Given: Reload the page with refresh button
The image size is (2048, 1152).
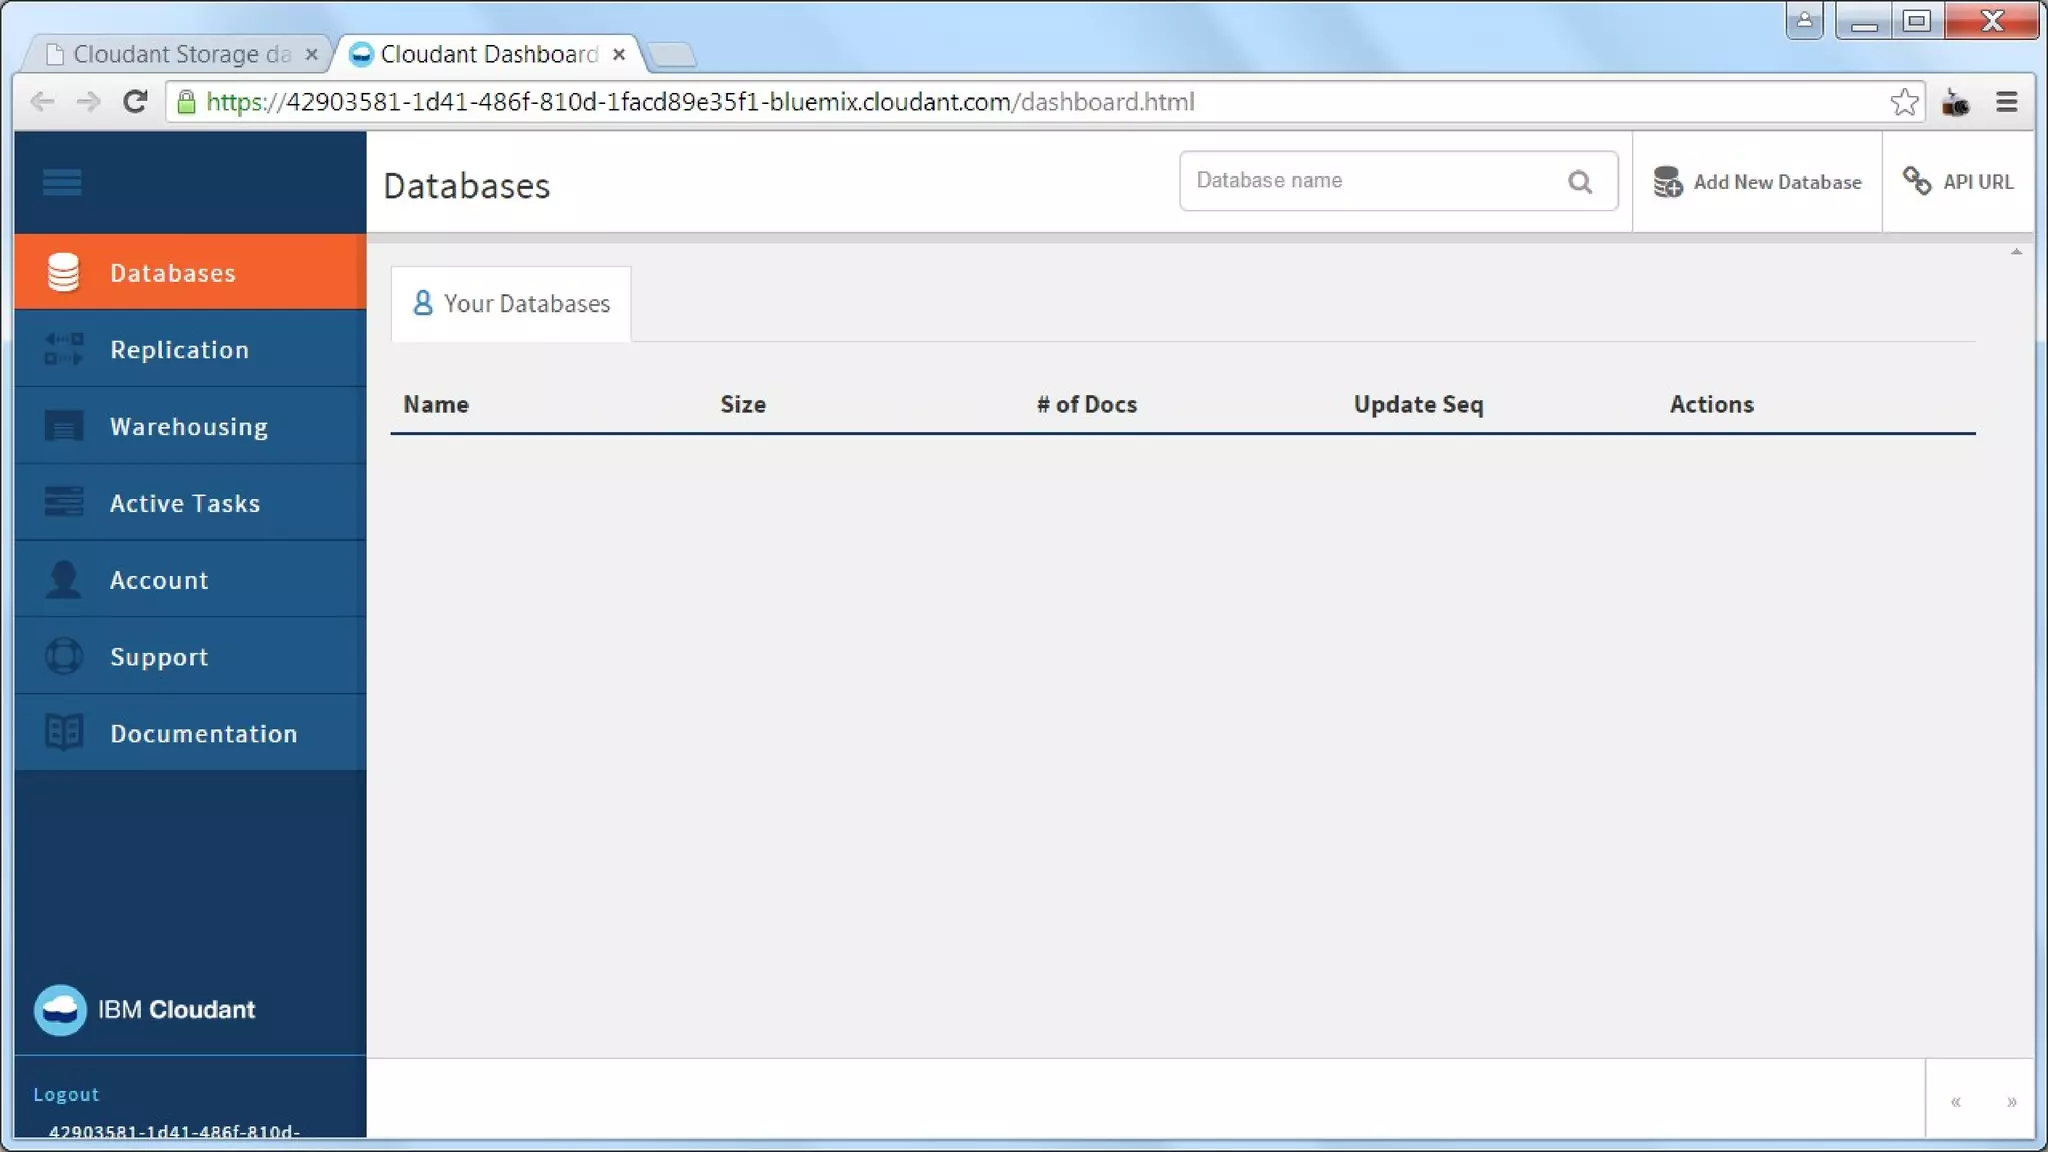Looking at the screenshot, I should tap(135, 102).
